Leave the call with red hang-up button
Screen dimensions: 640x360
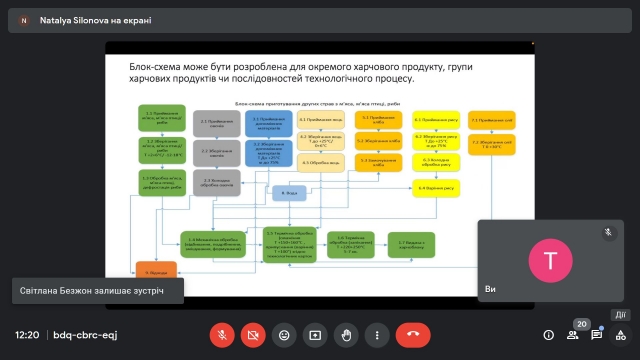click(413, 335)
